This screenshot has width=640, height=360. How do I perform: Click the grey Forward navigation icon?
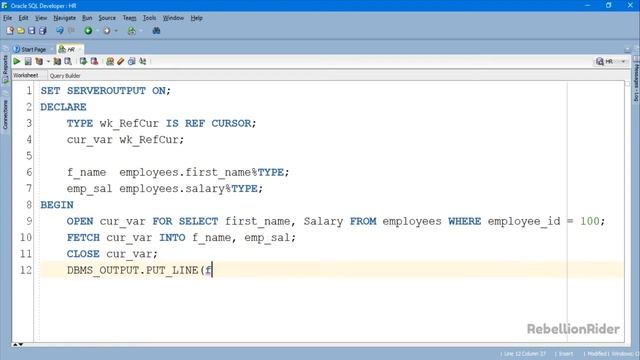pyautogui.click(x=107, y=31)
